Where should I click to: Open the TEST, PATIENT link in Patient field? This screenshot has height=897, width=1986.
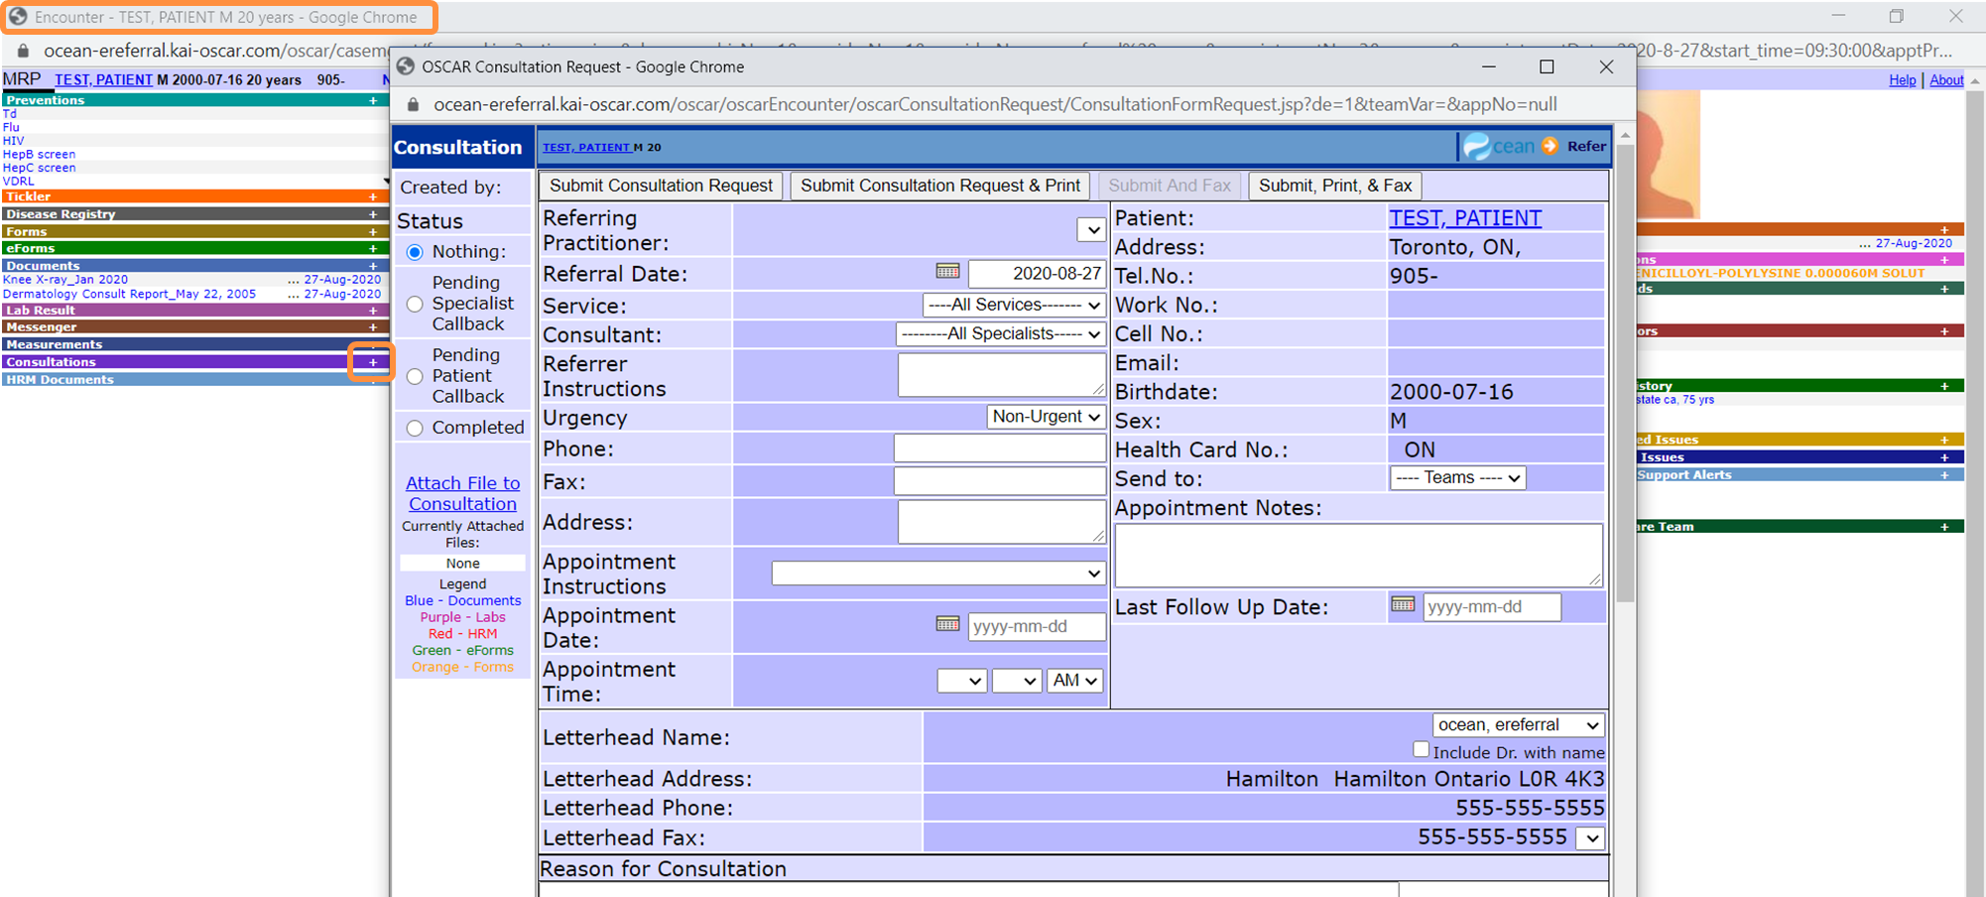pyautogui.click(x=1465, y=218)
